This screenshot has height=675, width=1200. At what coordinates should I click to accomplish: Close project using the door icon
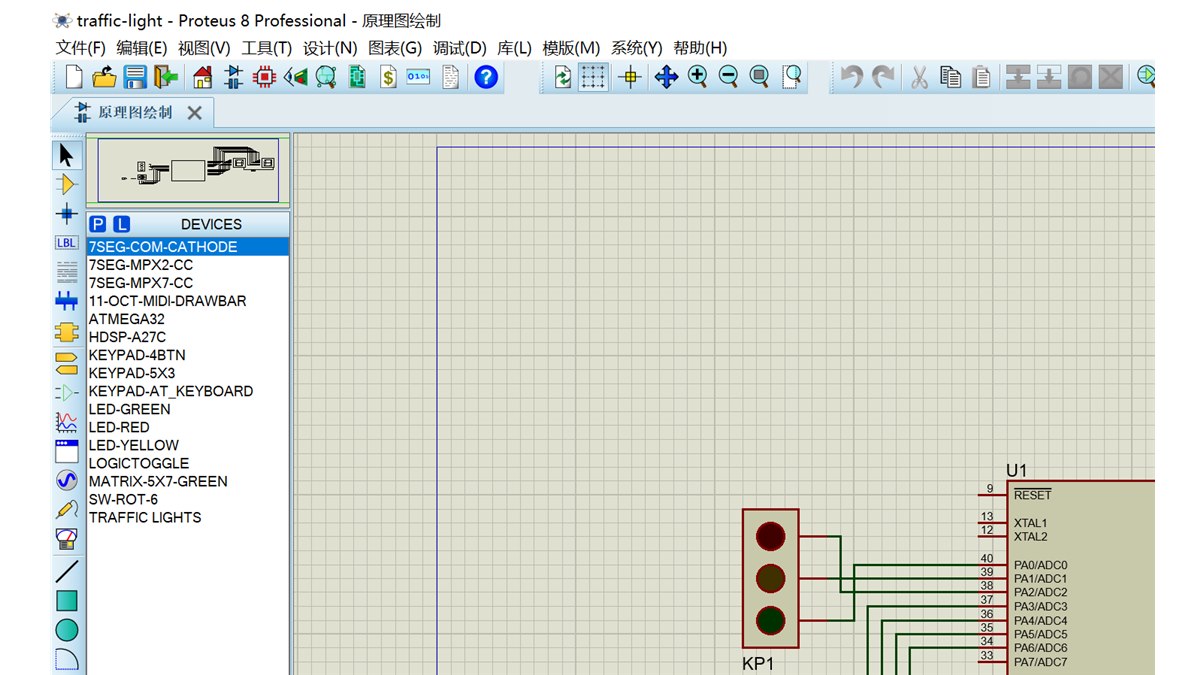(x=166, y=77)
